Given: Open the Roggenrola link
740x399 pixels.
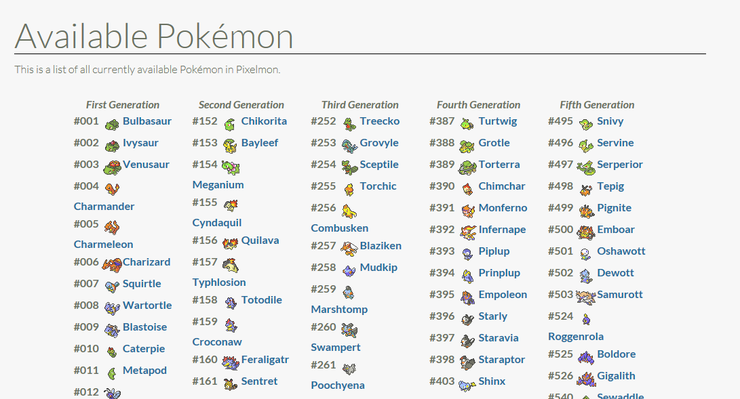Looking at the screenshot, I should [x=576, y=337].
